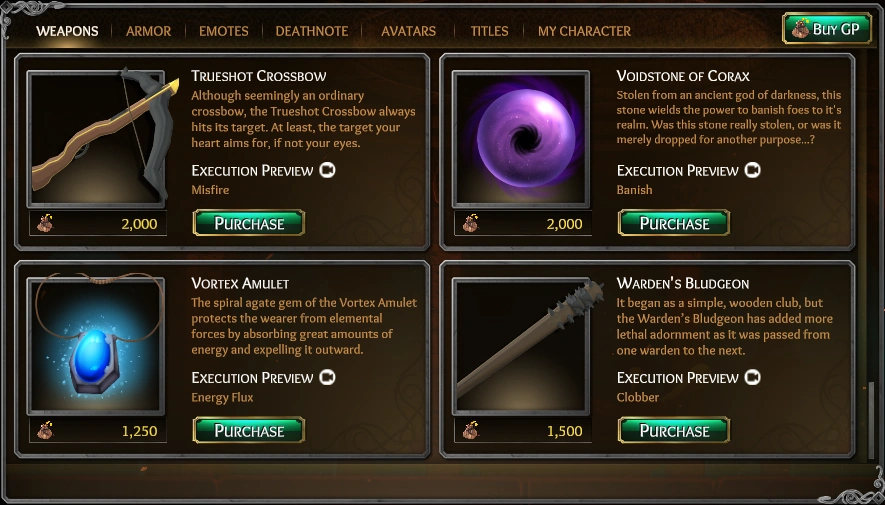
Task: Purchase the Trueshot Crossbow
Action: (x=249, y=223)
